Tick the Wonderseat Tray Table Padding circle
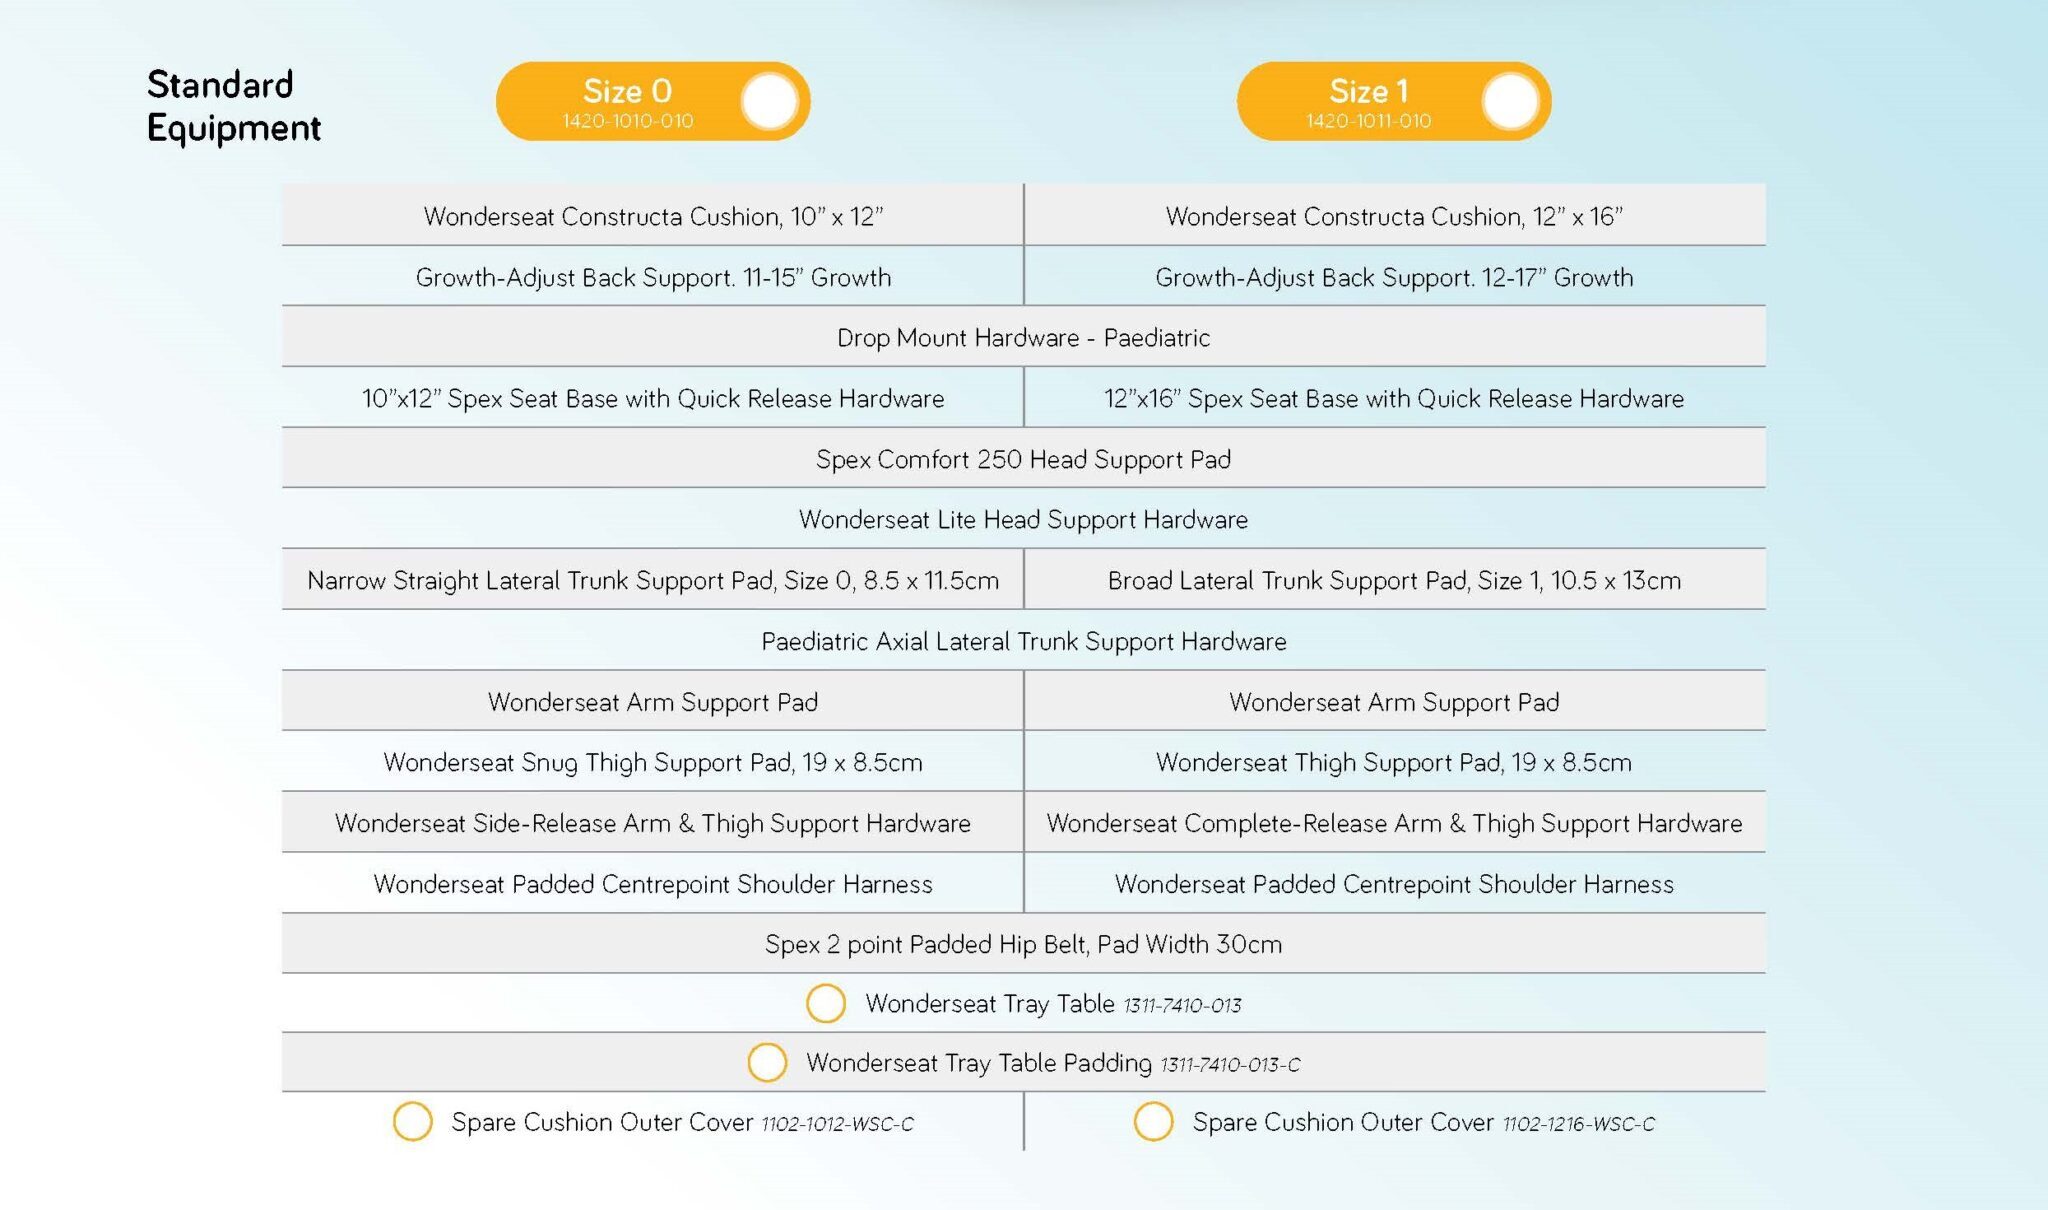2048x1210 pixels. [x=767, y=1062]
